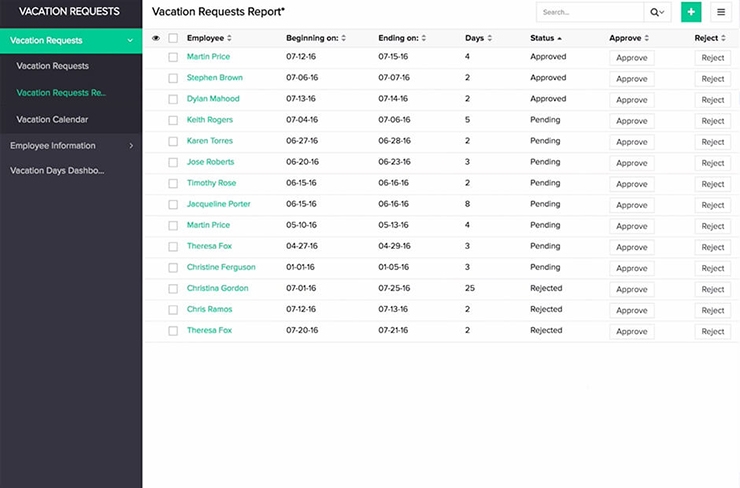Reject Christine Ferguson's vacation request
Screen dimensions: 740x488
click(x=713, y=269)
